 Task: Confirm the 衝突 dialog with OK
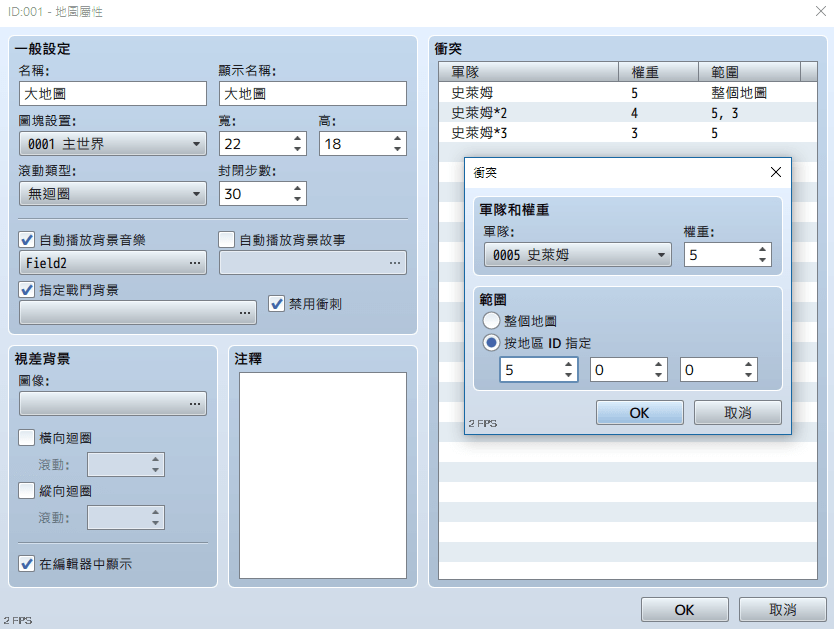639,412
